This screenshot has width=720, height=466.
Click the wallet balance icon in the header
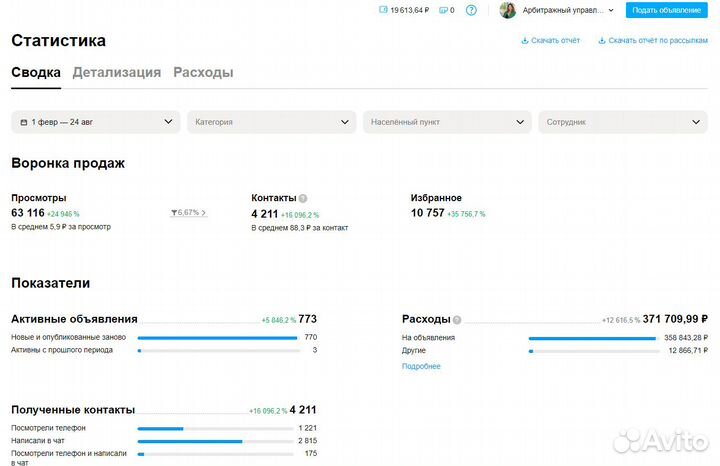[383, 10]
